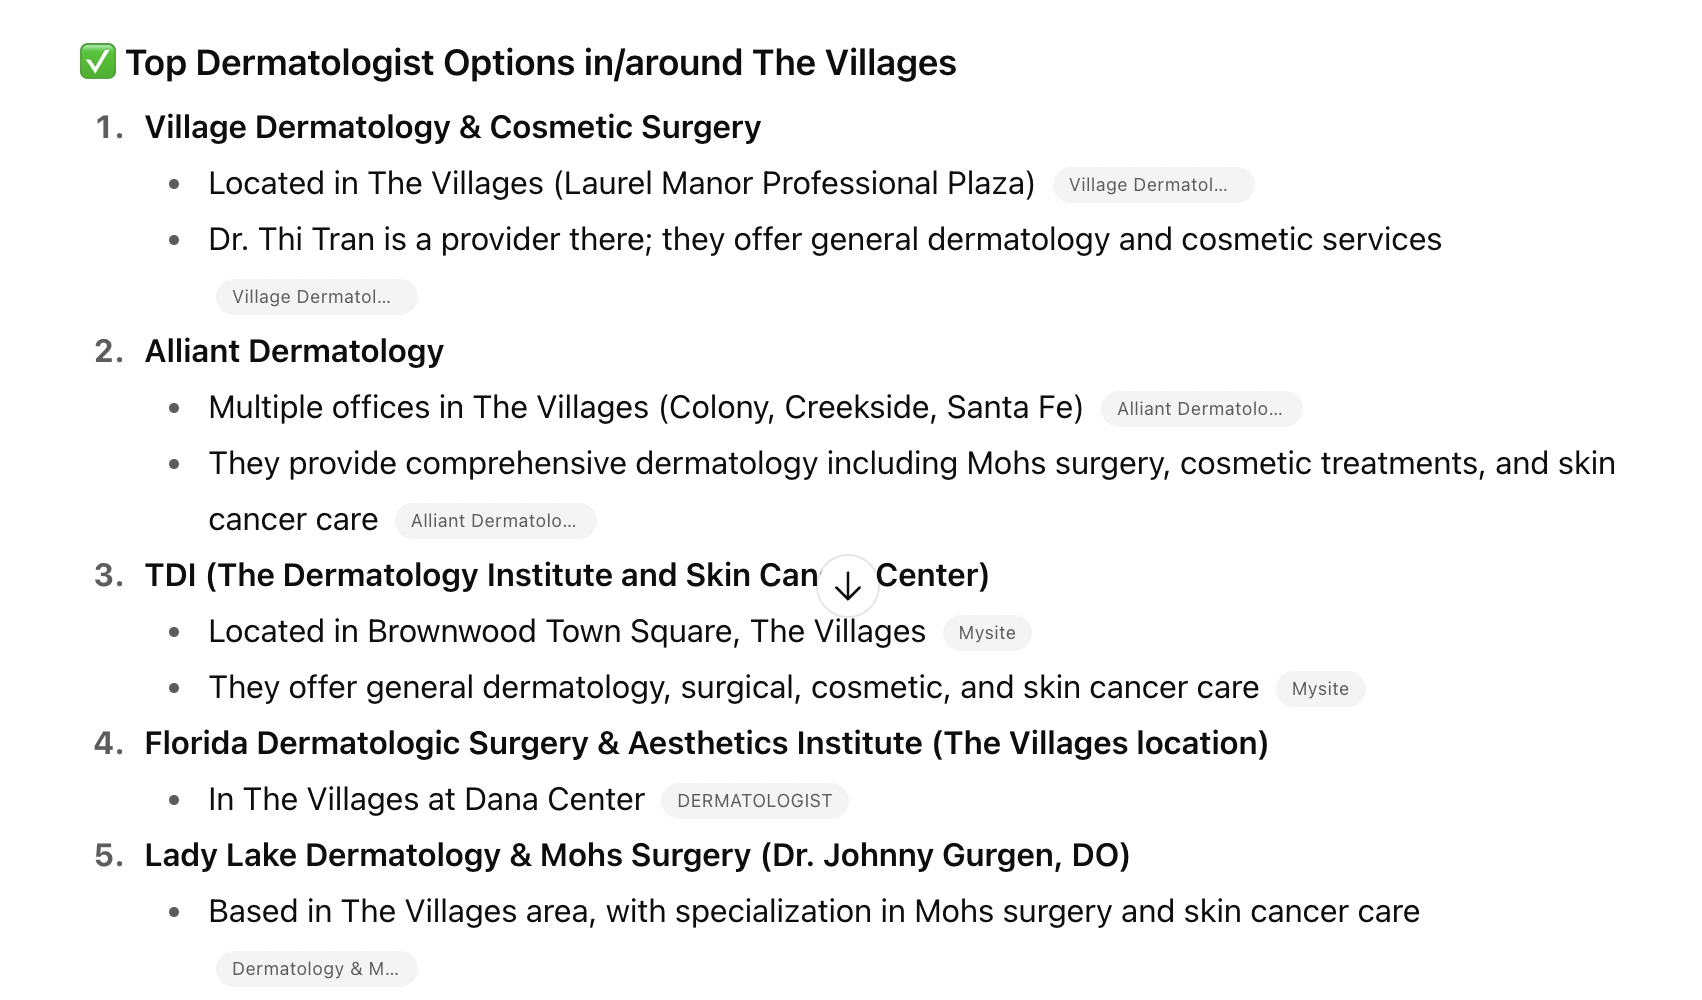The image size is (1702, 1000).
Task: Open Mysite citation after skin cancer care line
Action: (x=1320, y=689)
